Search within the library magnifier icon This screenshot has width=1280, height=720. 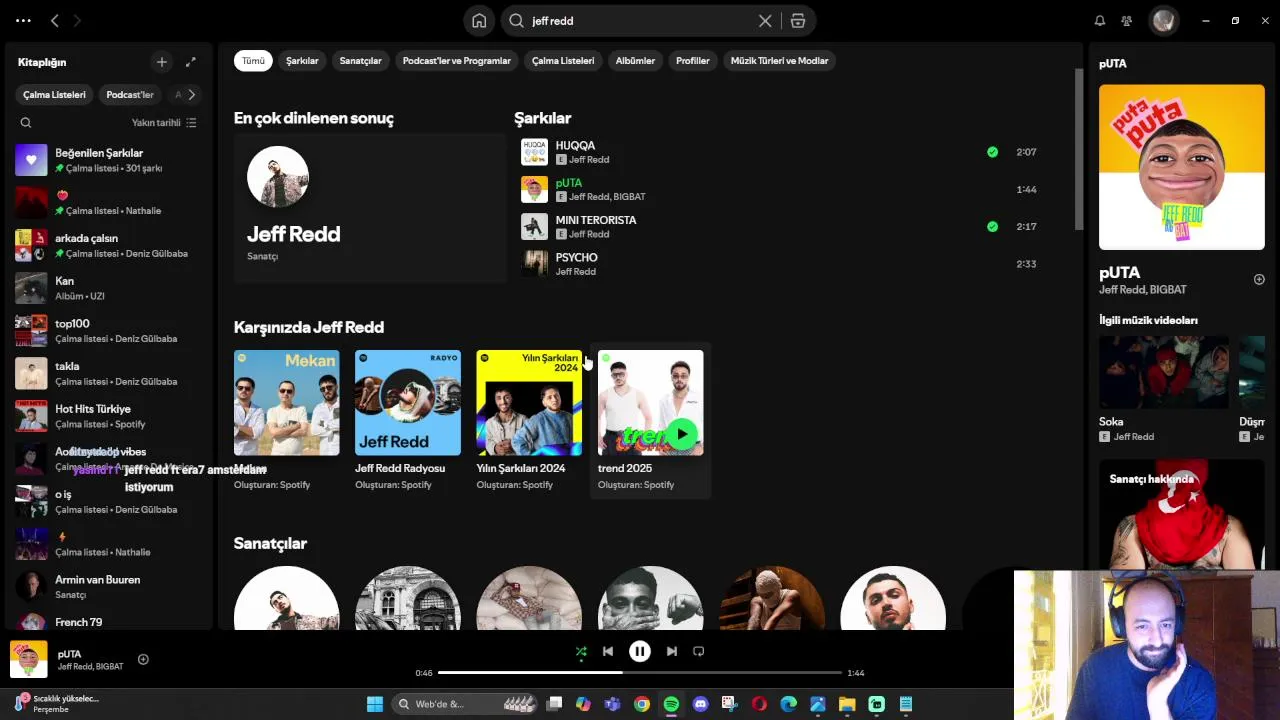pos(26,123)
